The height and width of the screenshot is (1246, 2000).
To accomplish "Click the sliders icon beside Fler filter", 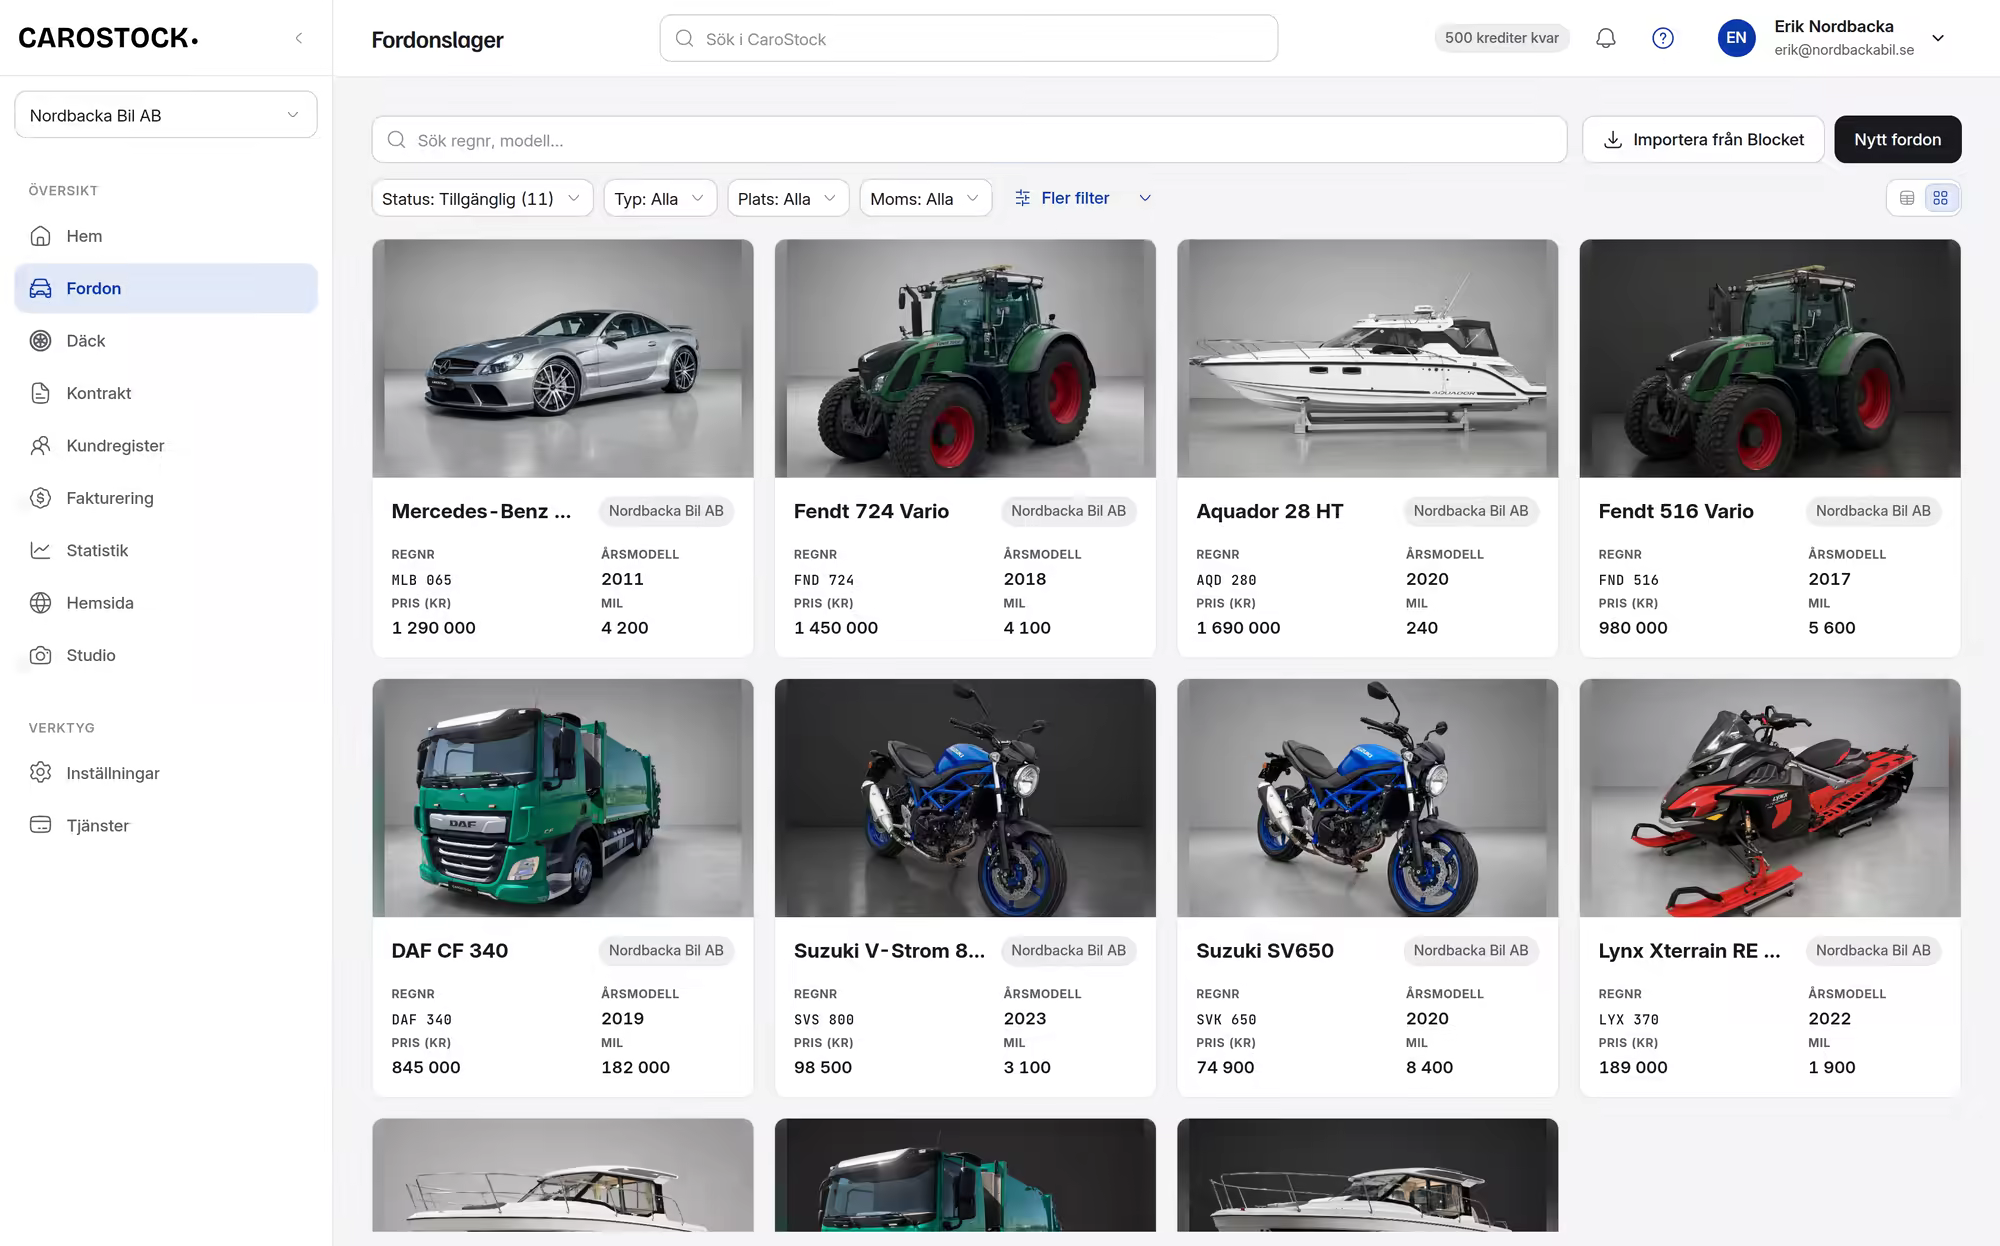I will tap(1022, 198).
